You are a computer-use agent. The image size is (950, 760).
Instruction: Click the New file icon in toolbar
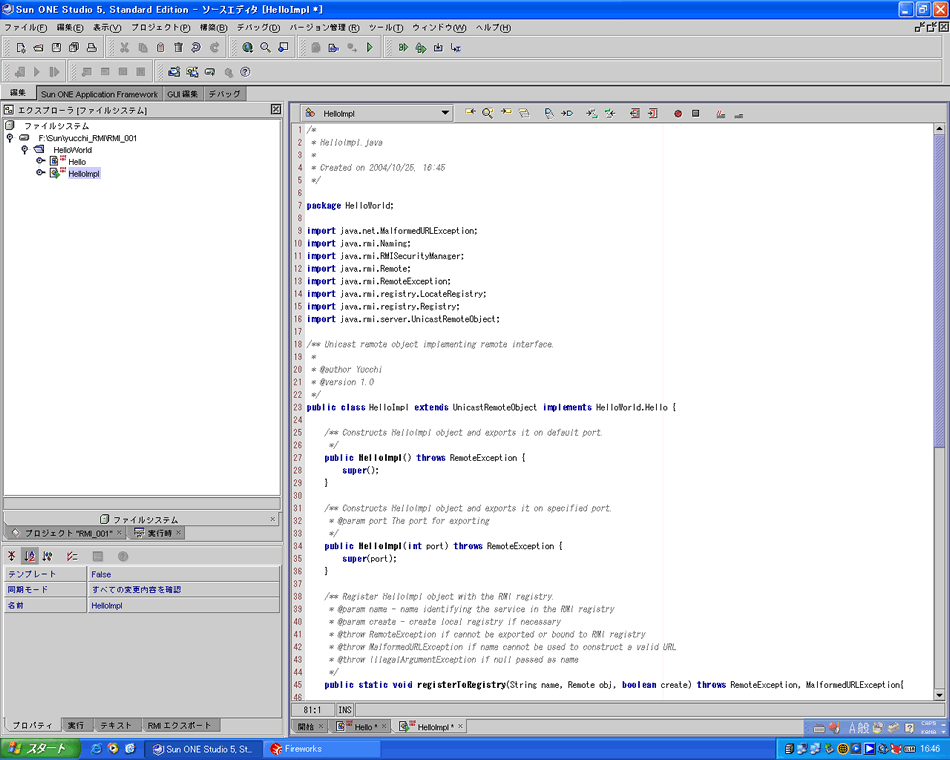[21, 47]
